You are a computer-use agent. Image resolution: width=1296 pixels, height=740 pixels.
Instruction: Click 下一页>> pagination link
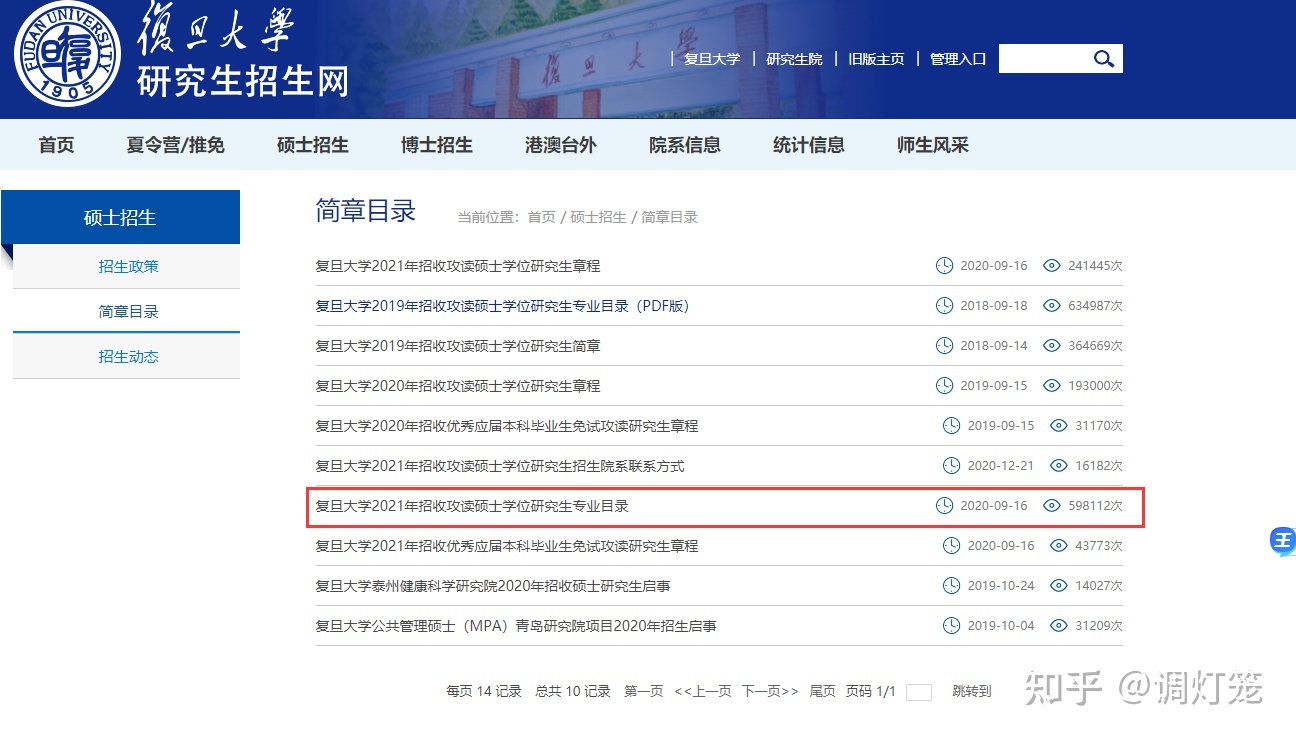pos(770,691)
